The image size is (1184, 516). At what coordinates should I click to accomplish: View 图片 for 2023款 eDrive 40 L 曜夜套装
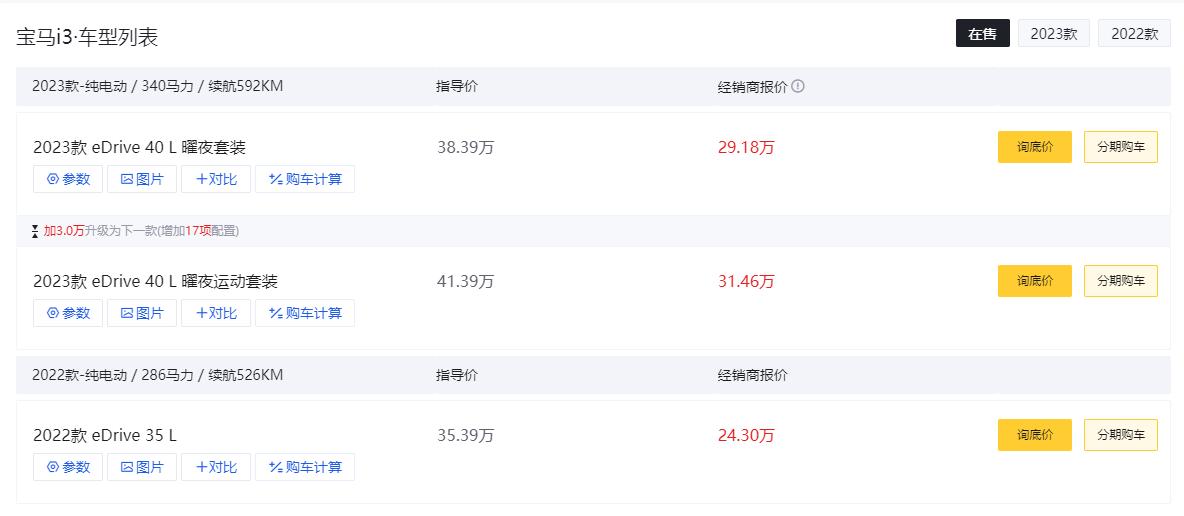click(x=142, y=179)
